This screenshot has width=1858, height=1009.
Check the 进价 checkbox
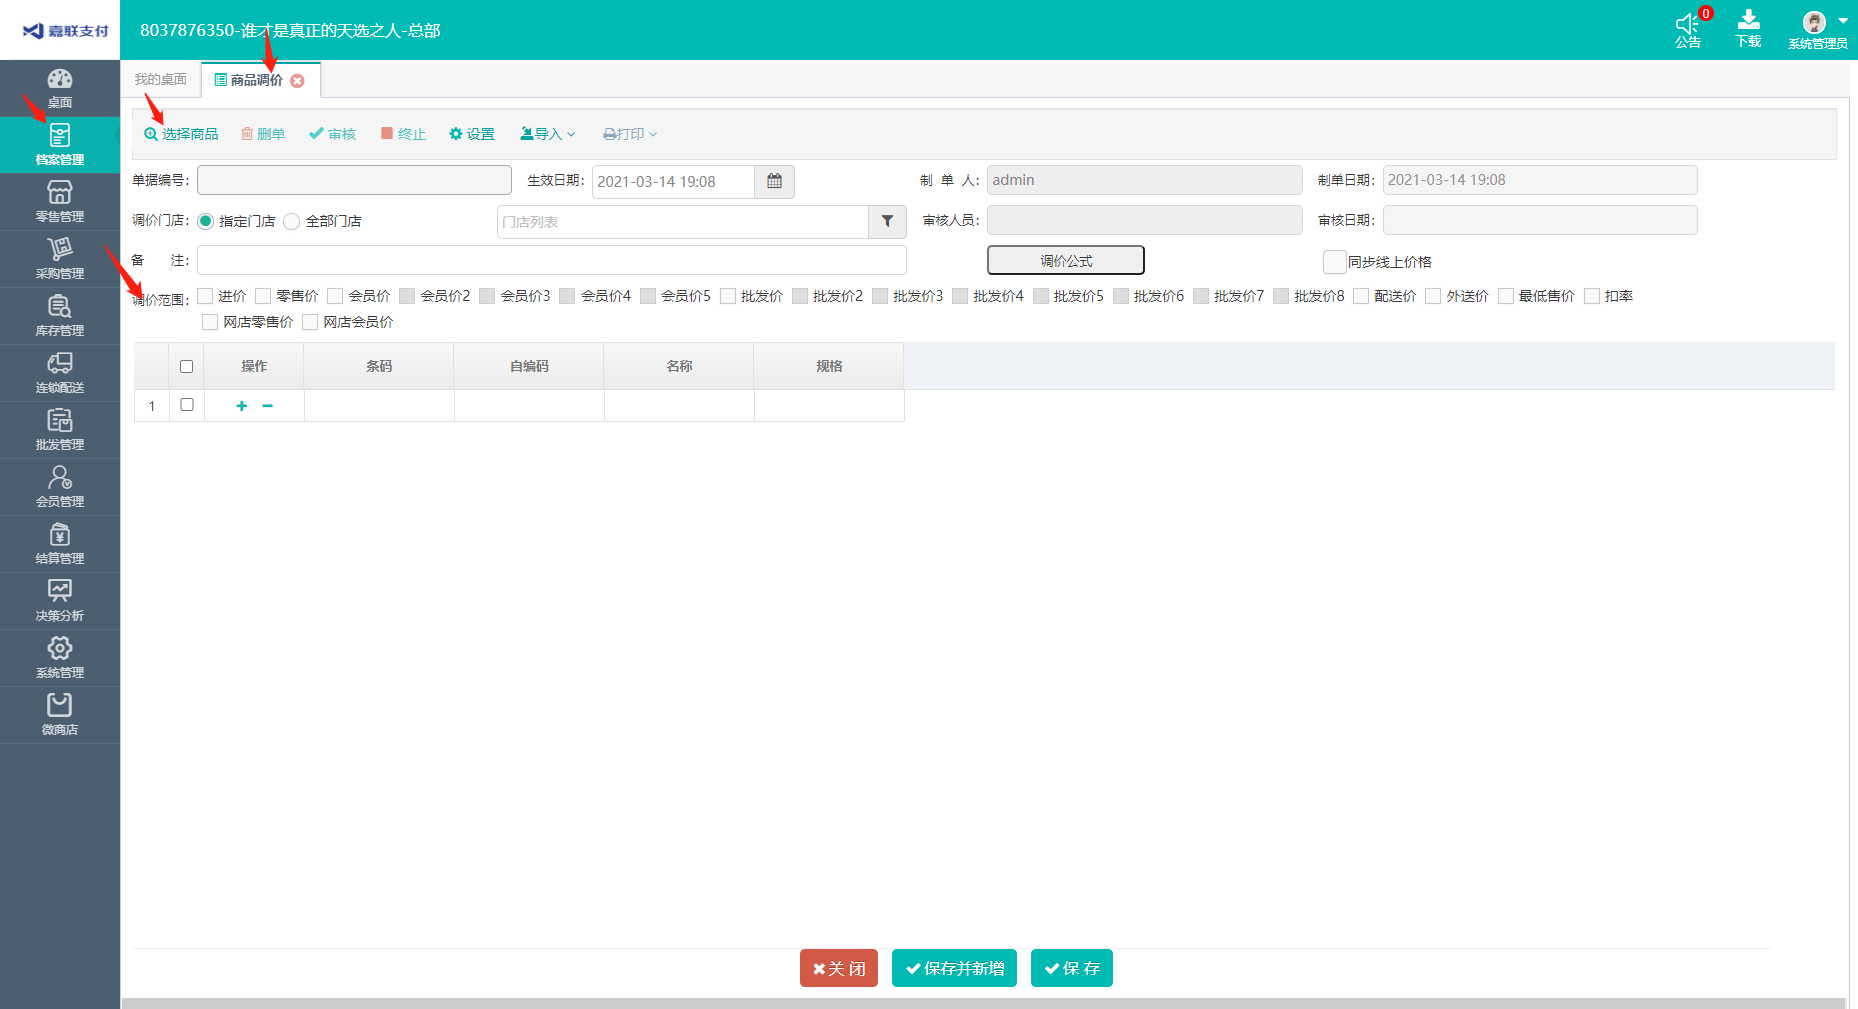(205, 296)
